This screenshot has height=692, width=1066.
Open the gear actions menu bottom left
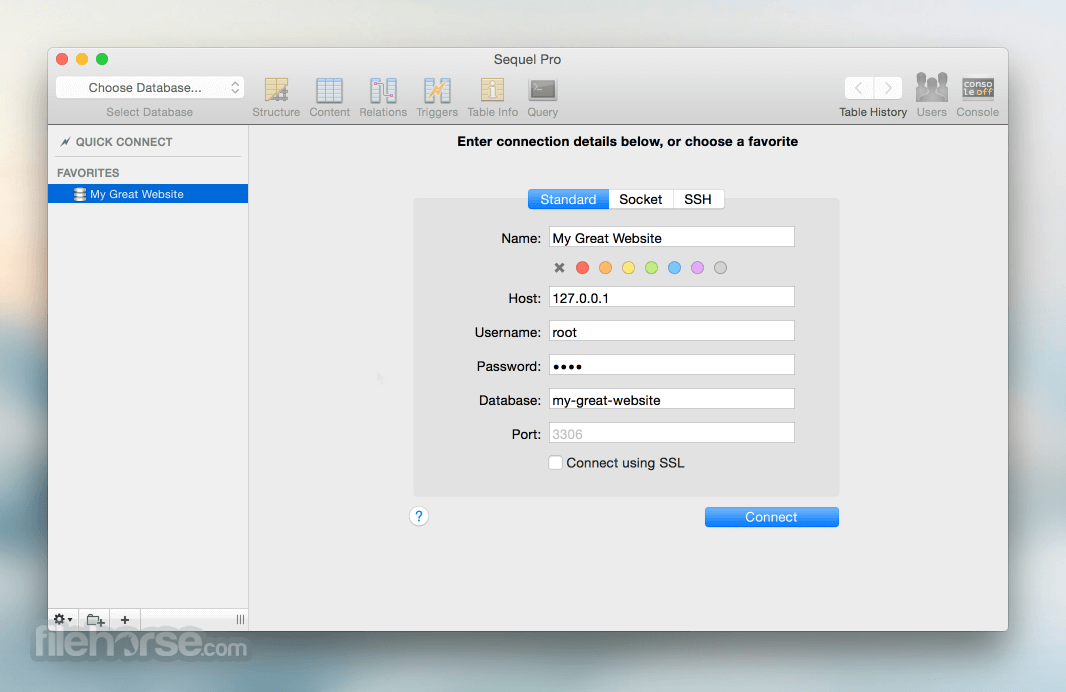62,620
